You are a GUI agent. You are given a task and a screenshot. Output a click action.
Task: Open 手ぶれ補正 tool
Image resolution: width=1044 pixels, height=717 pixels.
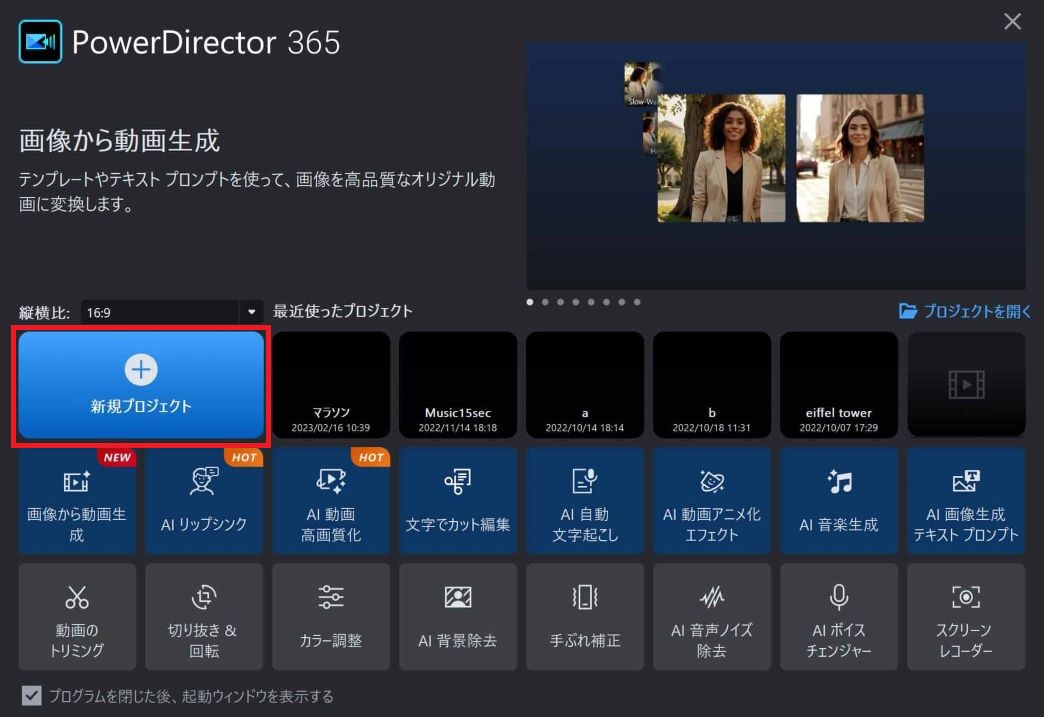tap(585, 617)
